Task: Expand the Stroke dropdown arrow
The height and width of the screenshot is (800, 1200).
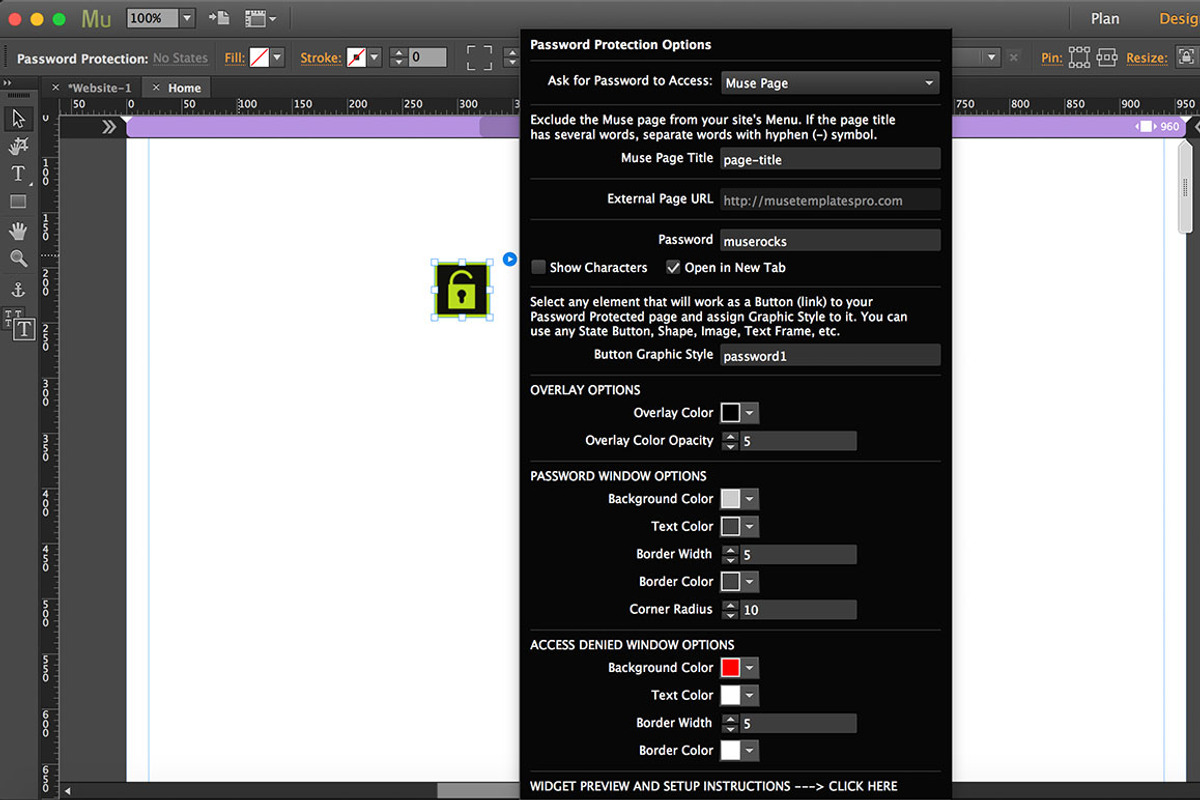Action: pos(374,57)
